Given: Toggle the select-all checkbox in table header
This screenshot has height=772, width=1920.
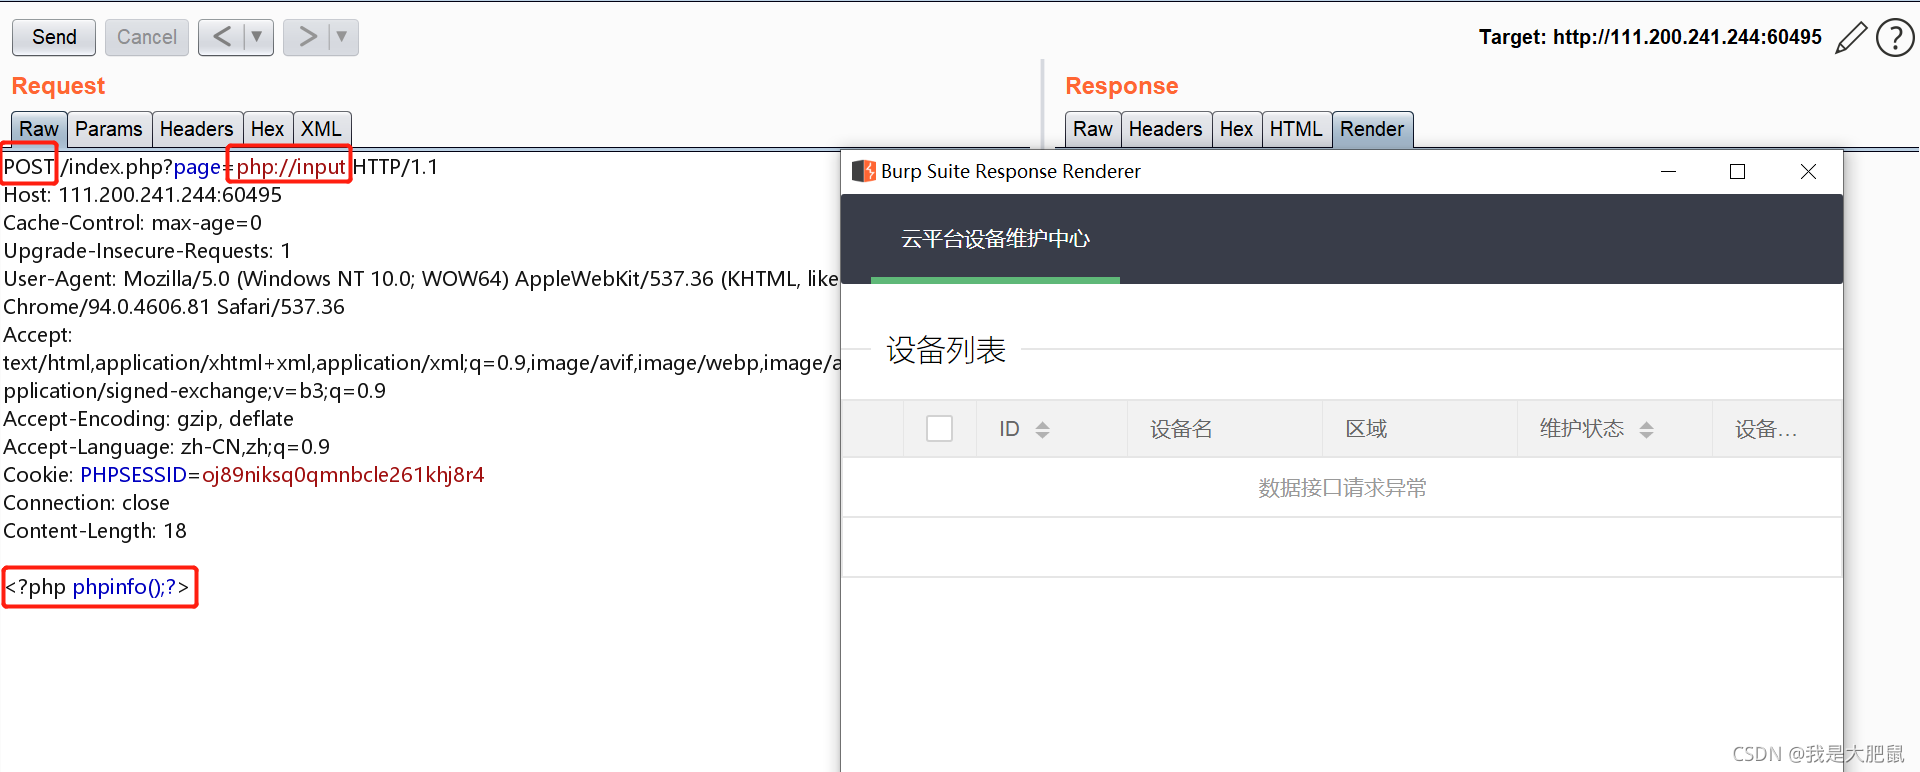Looking at the screenshot, I should (x=939, y=429).
